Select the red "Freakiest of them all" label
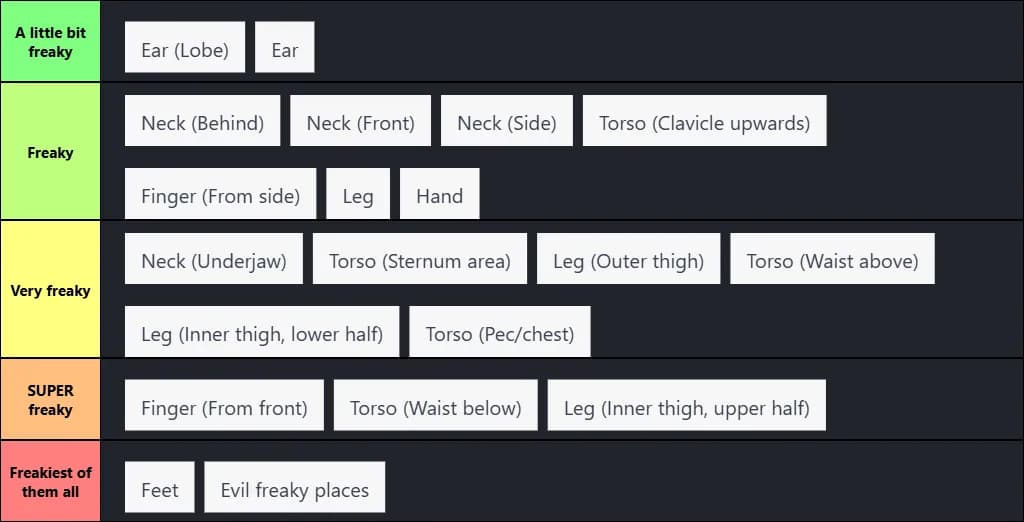This screenshot has width=1024, height=522. coord(50,481)
